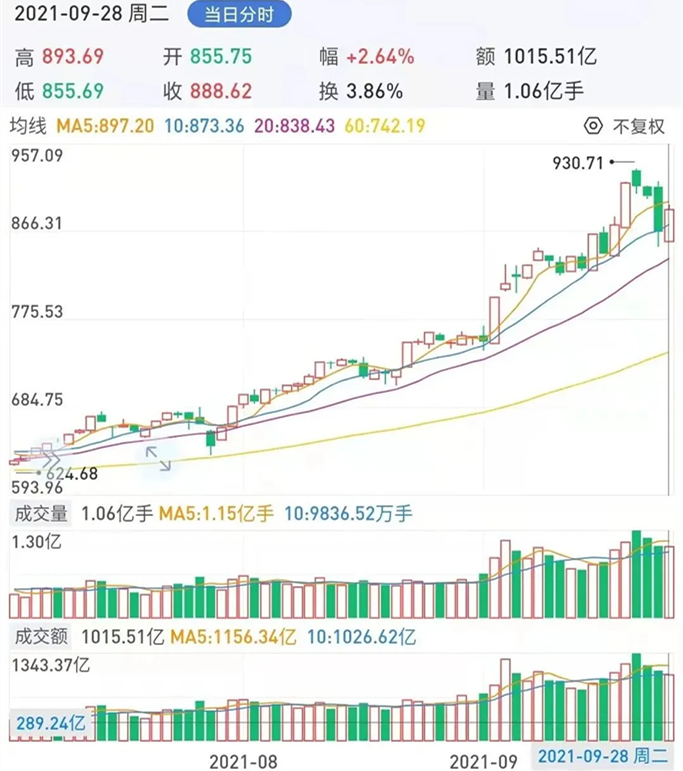Click the low price 855.69
The image size is (683, 771).
pyautogui.click(x=73, y=91)
